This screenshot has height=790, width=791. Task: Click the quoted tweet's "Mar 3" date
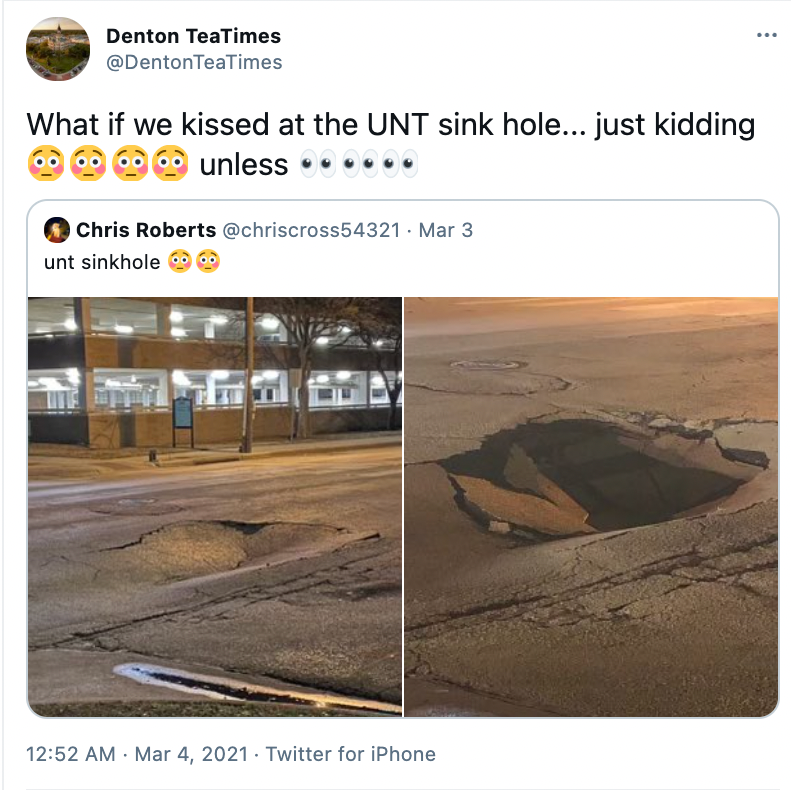coord(446,230)
